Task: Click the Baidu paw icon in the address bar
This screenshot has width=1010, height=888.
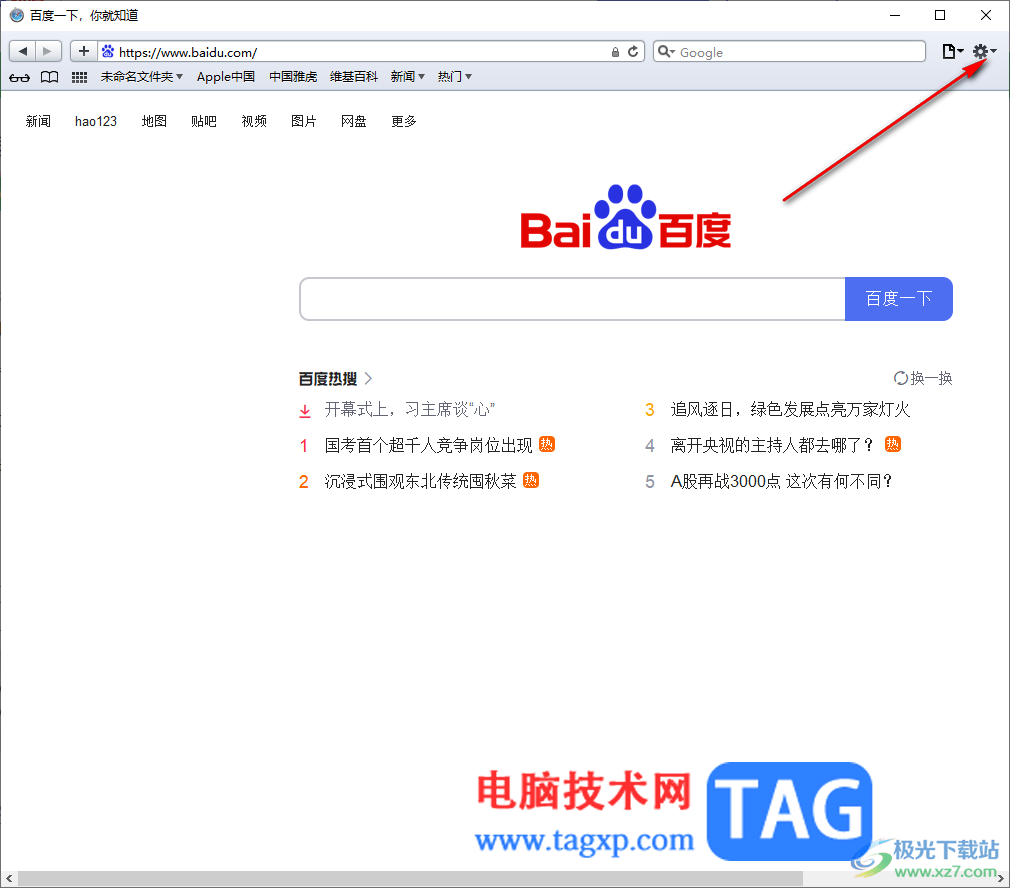Action: (108, 50)
